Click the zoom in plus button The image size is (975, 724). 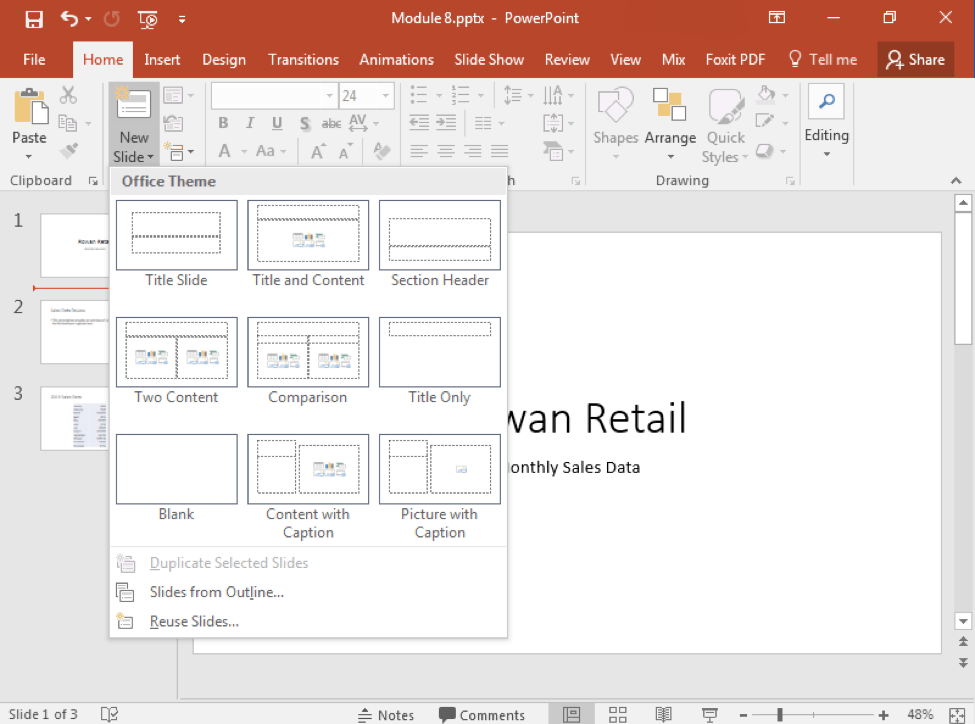[x=883, y=715]
